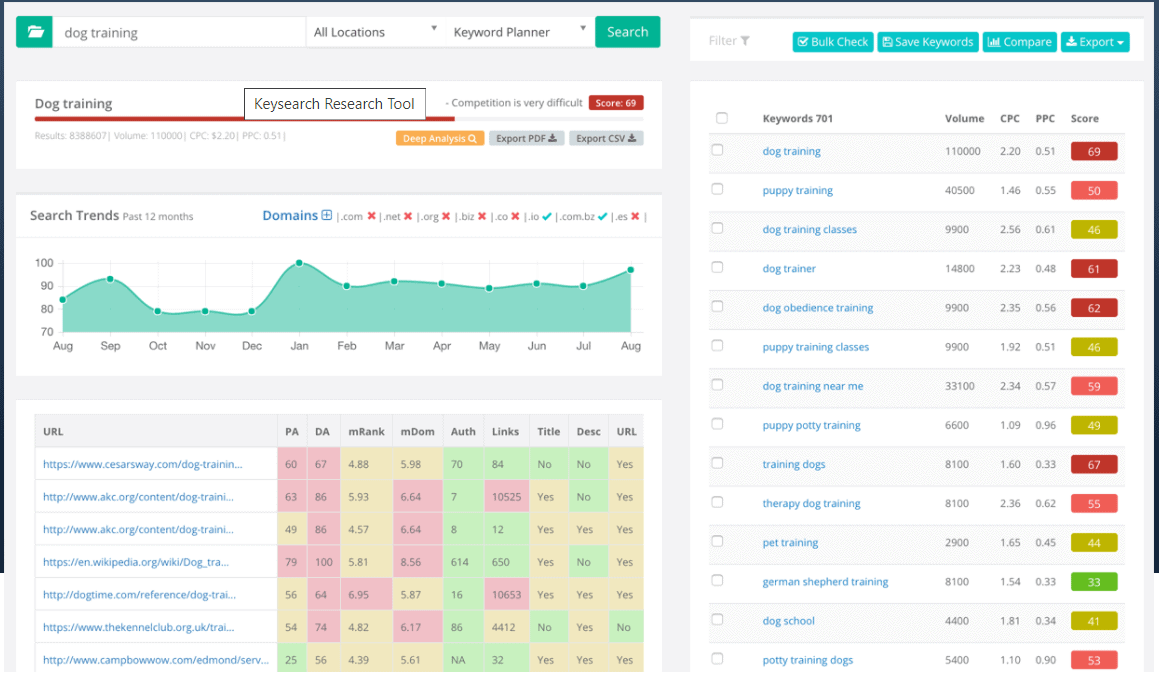
Task: Open the 'german shepherd training' keyword link
Action: tap(825, 582)
